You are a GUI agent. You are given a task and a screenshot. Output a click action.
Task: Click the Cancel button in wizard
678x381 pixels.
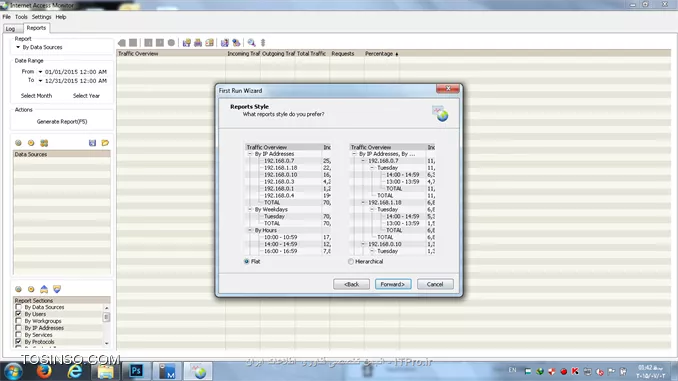pos(435,284)
